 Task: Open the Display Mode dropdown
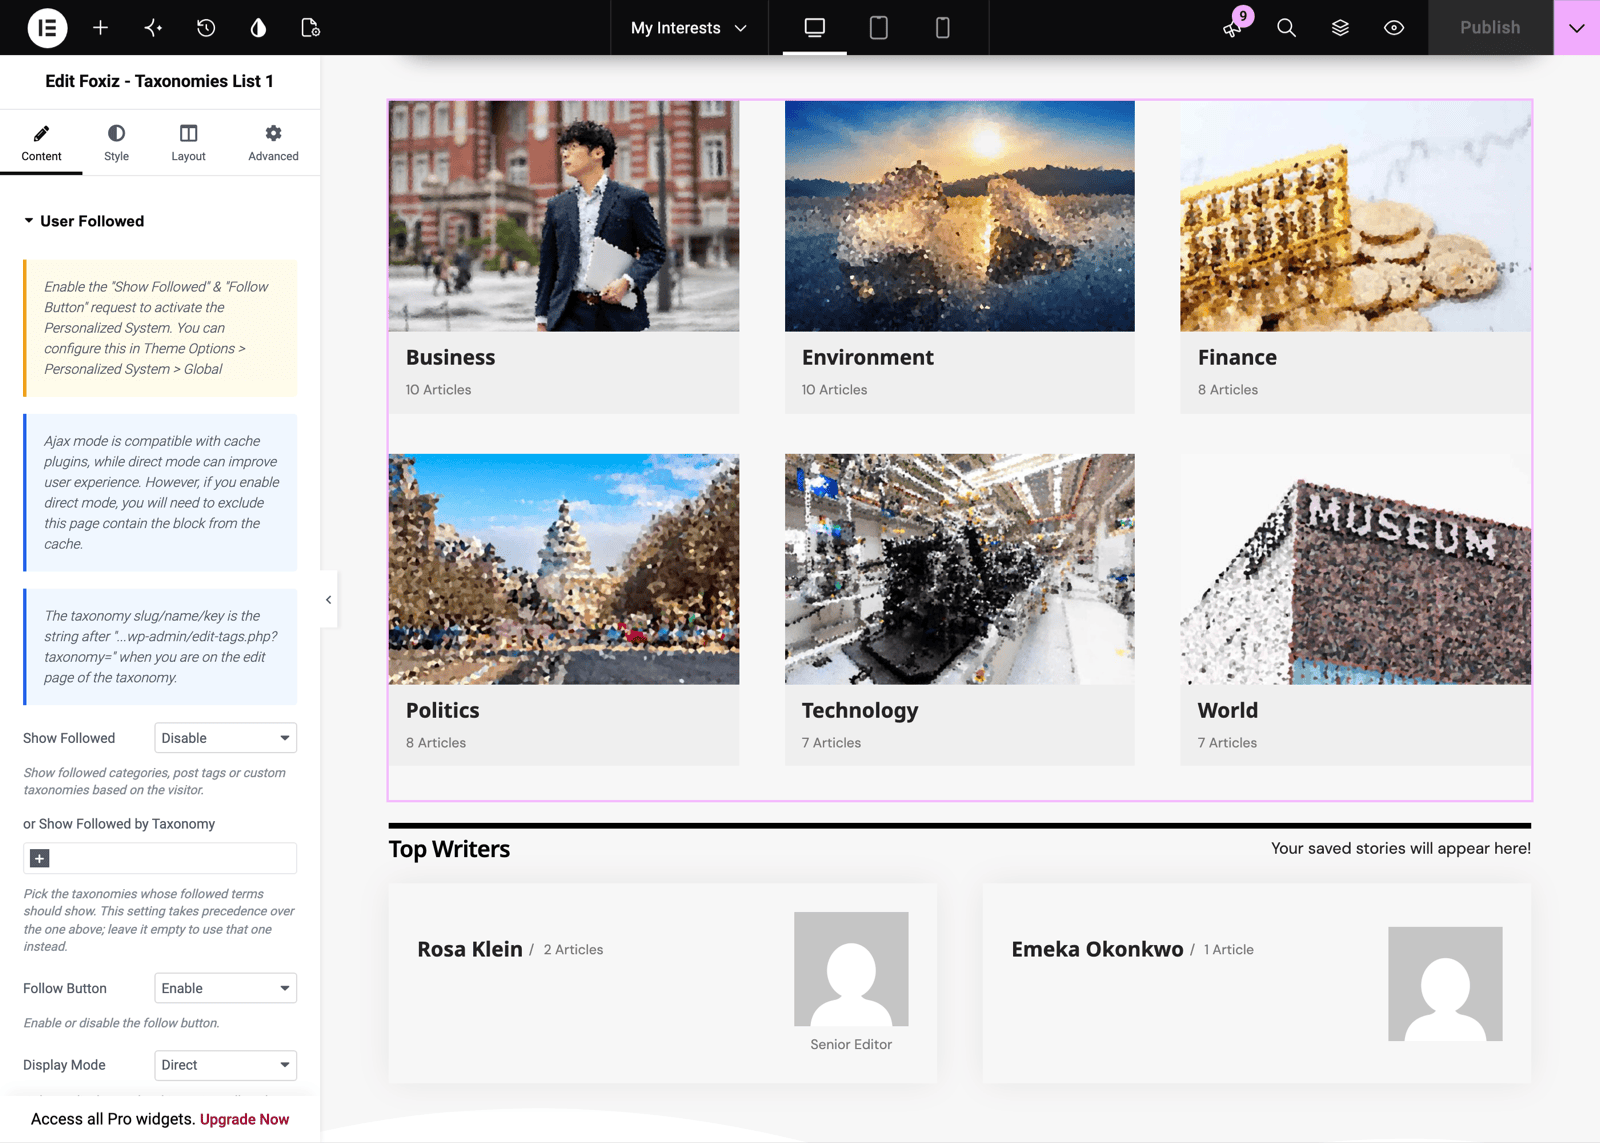225,1065
